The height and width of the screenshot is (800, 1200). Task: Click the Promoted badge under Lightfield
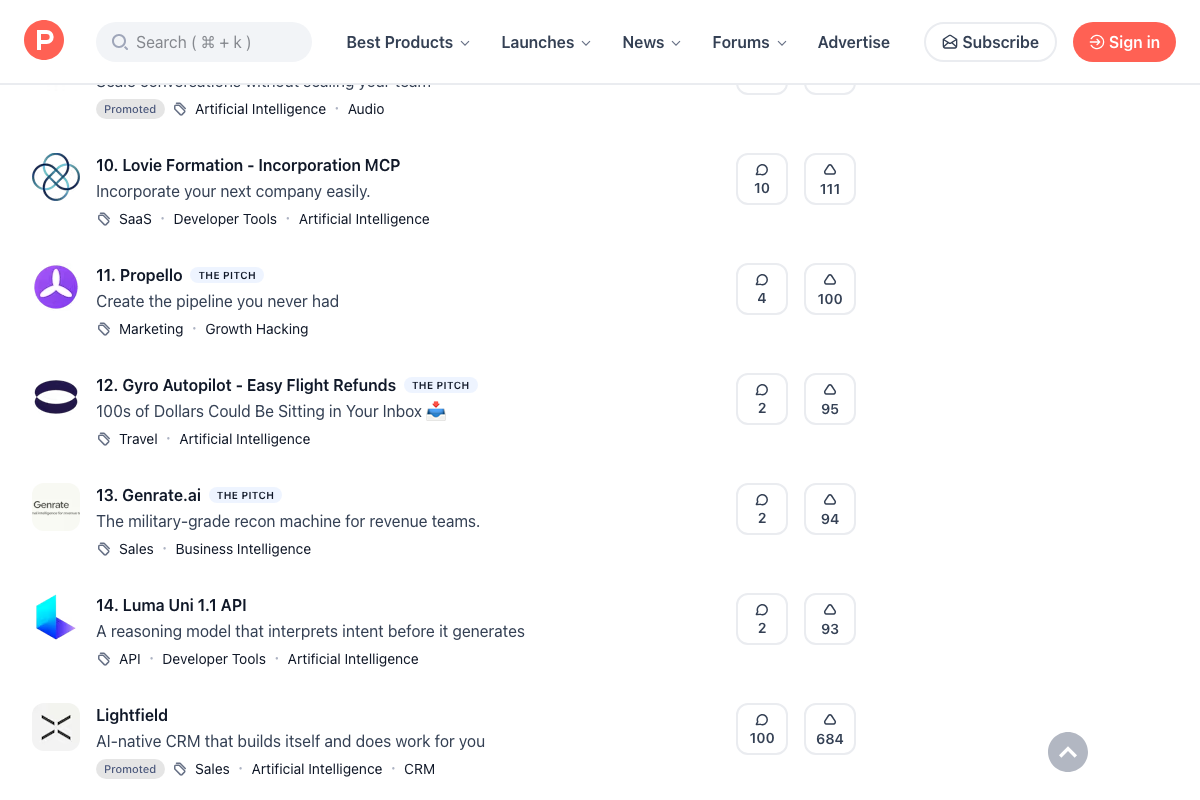[130, 769]
